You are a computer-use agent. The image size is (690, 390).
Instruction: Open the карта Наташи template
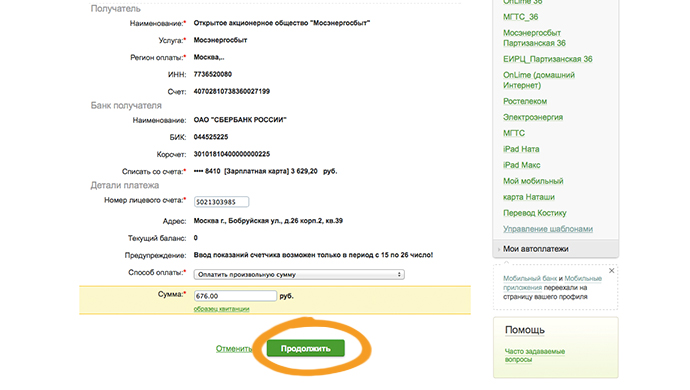click(529, 197)
